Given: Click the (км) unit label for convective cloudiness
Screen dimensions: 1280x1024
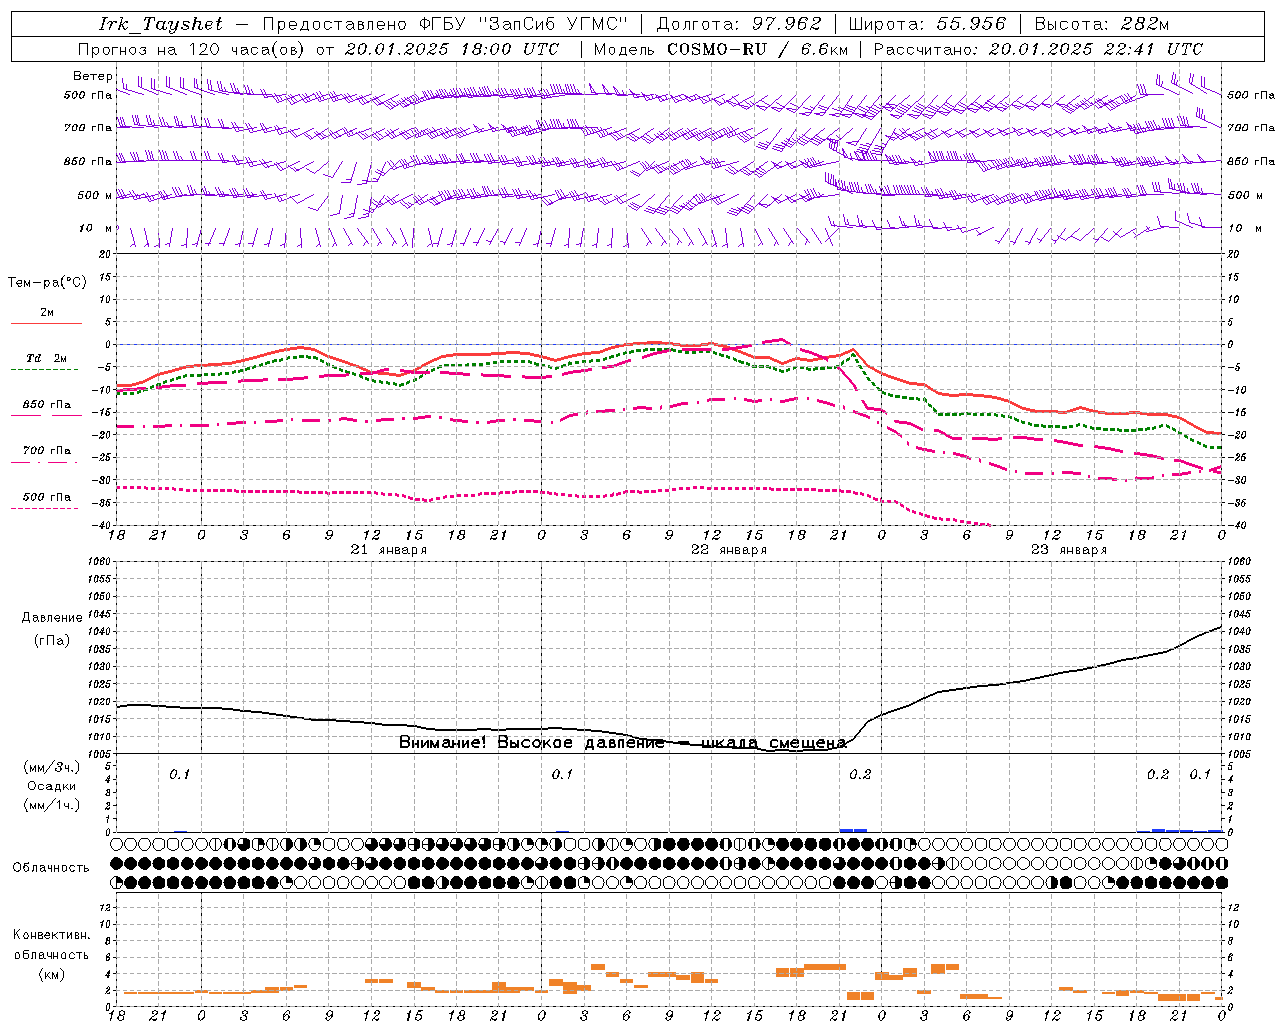Looking at the screenshot, I should click(51, 974).
